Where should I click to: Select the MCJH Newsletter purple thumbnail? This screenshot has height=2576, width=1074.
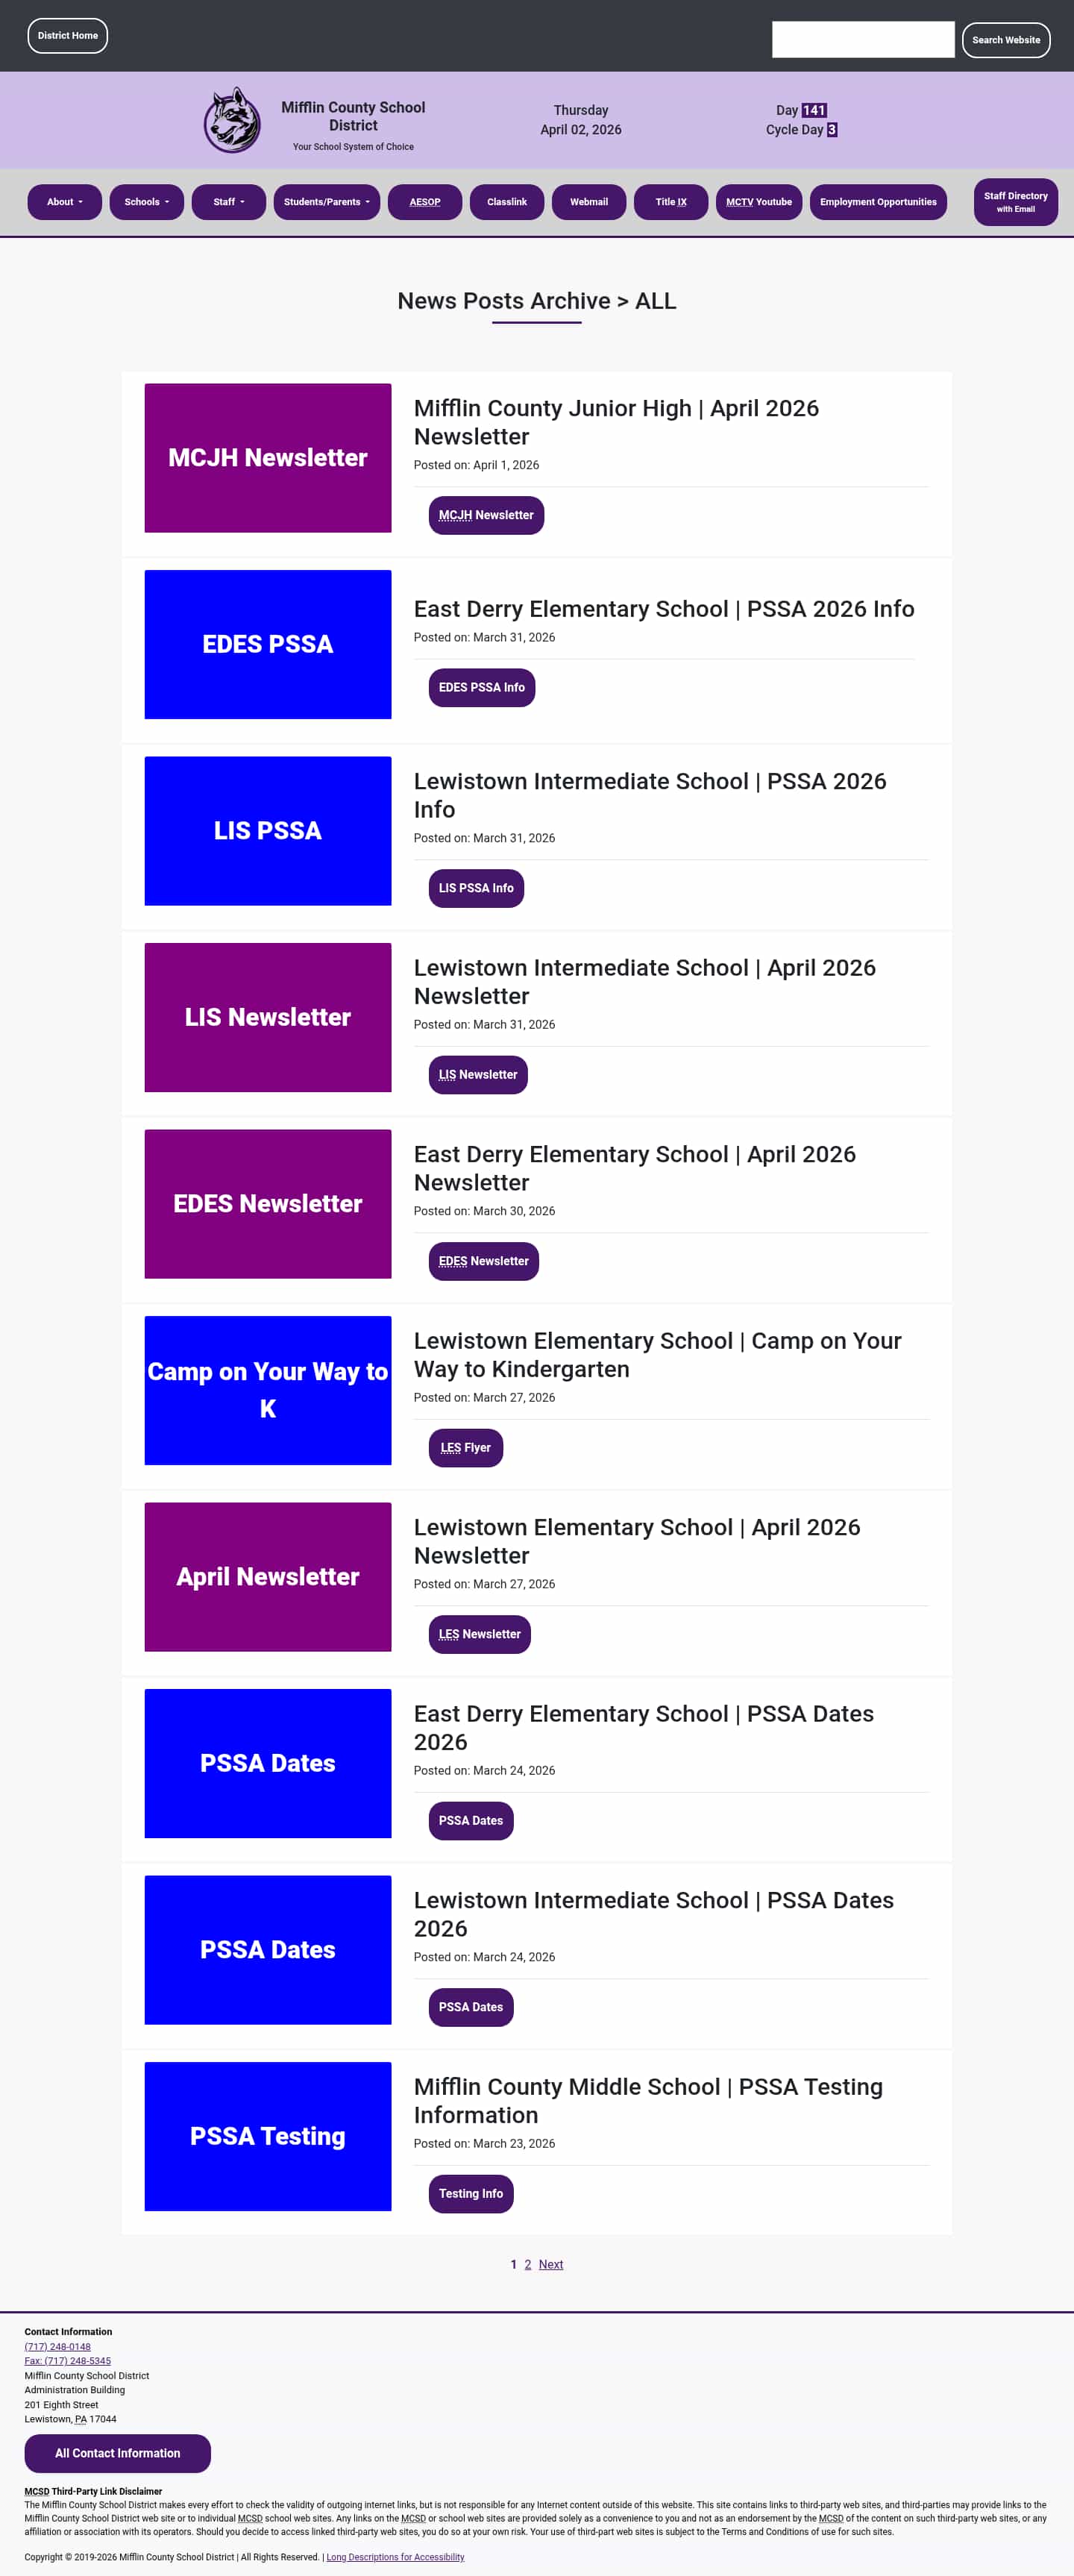[x=267, y=458]
